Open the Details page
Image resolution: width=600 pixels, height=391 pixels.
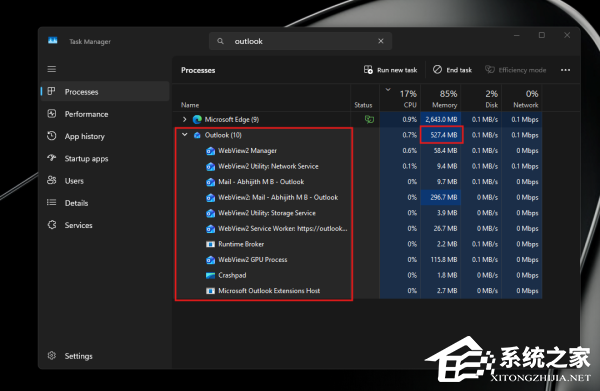click(x=105, y=203)
